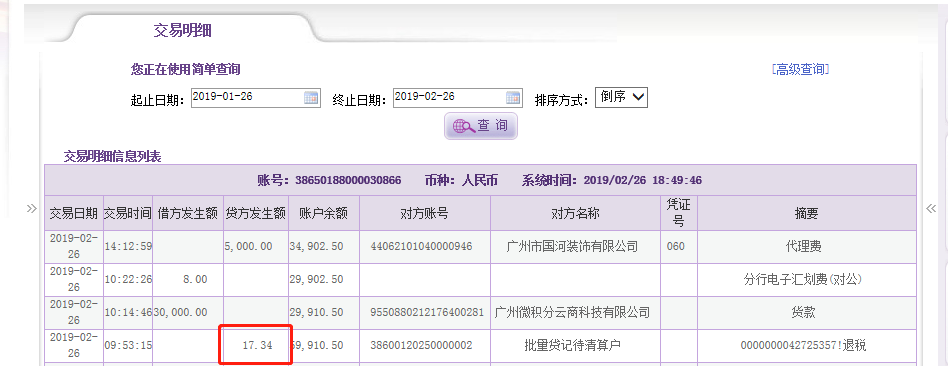Select transaction time 09:53:15 cell
The width and height of the screenshot is (948, 366).
pos(128,345)
